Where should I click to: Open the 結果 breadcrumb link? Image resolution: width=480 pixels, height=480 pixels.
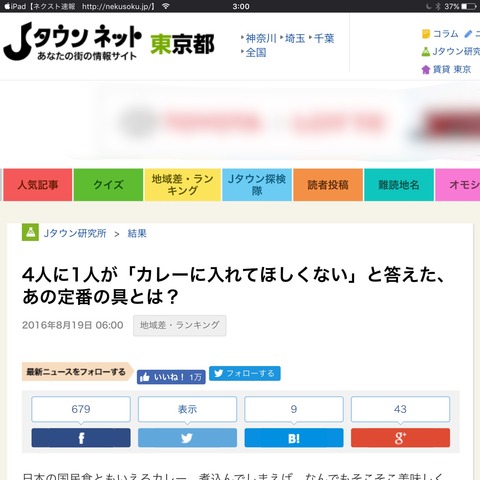(137, 233)
